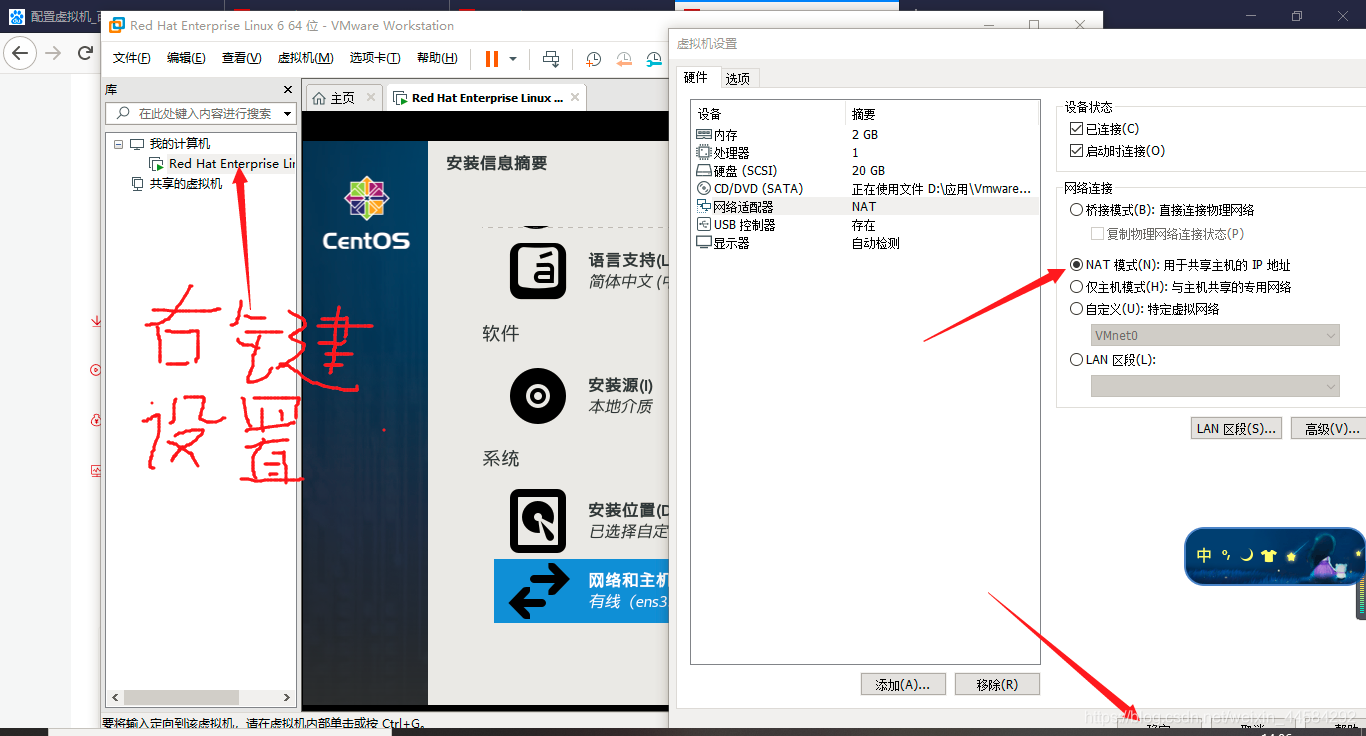Click the 中 input method indicator

(x=1204, y=556)
